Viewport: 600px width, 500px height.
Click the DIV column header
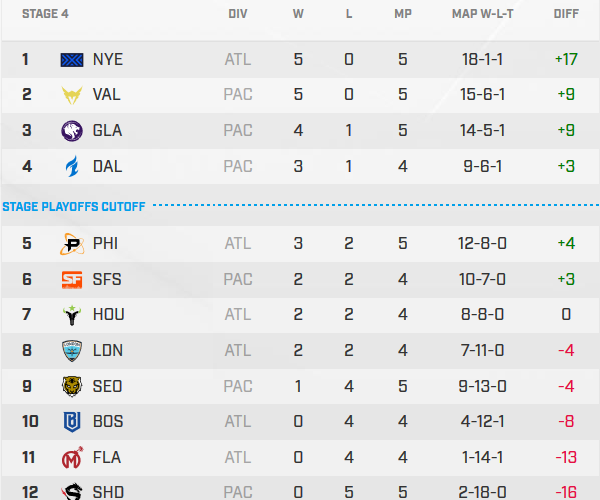pos(238,14)
